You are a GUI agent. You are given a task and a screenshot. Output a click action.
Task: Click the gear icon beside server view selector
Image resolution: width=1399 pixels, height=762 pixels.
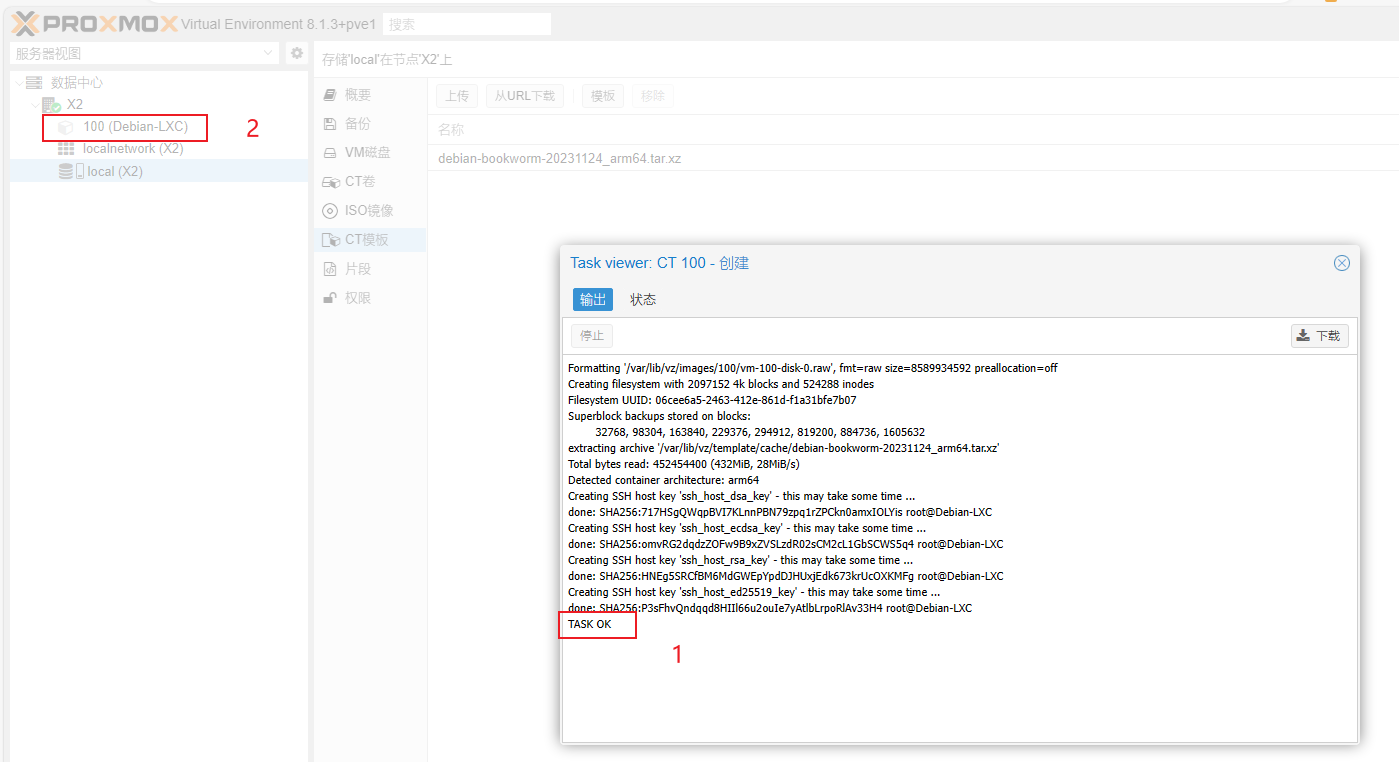pyautogui.click(x=296, y=54)
